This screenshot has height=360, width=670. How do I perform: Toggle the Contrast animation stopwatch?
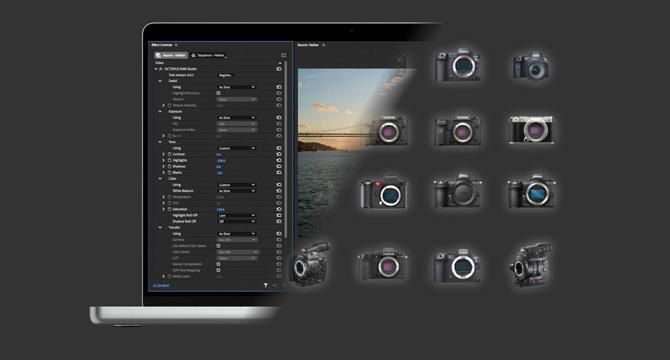coord(170,154)
